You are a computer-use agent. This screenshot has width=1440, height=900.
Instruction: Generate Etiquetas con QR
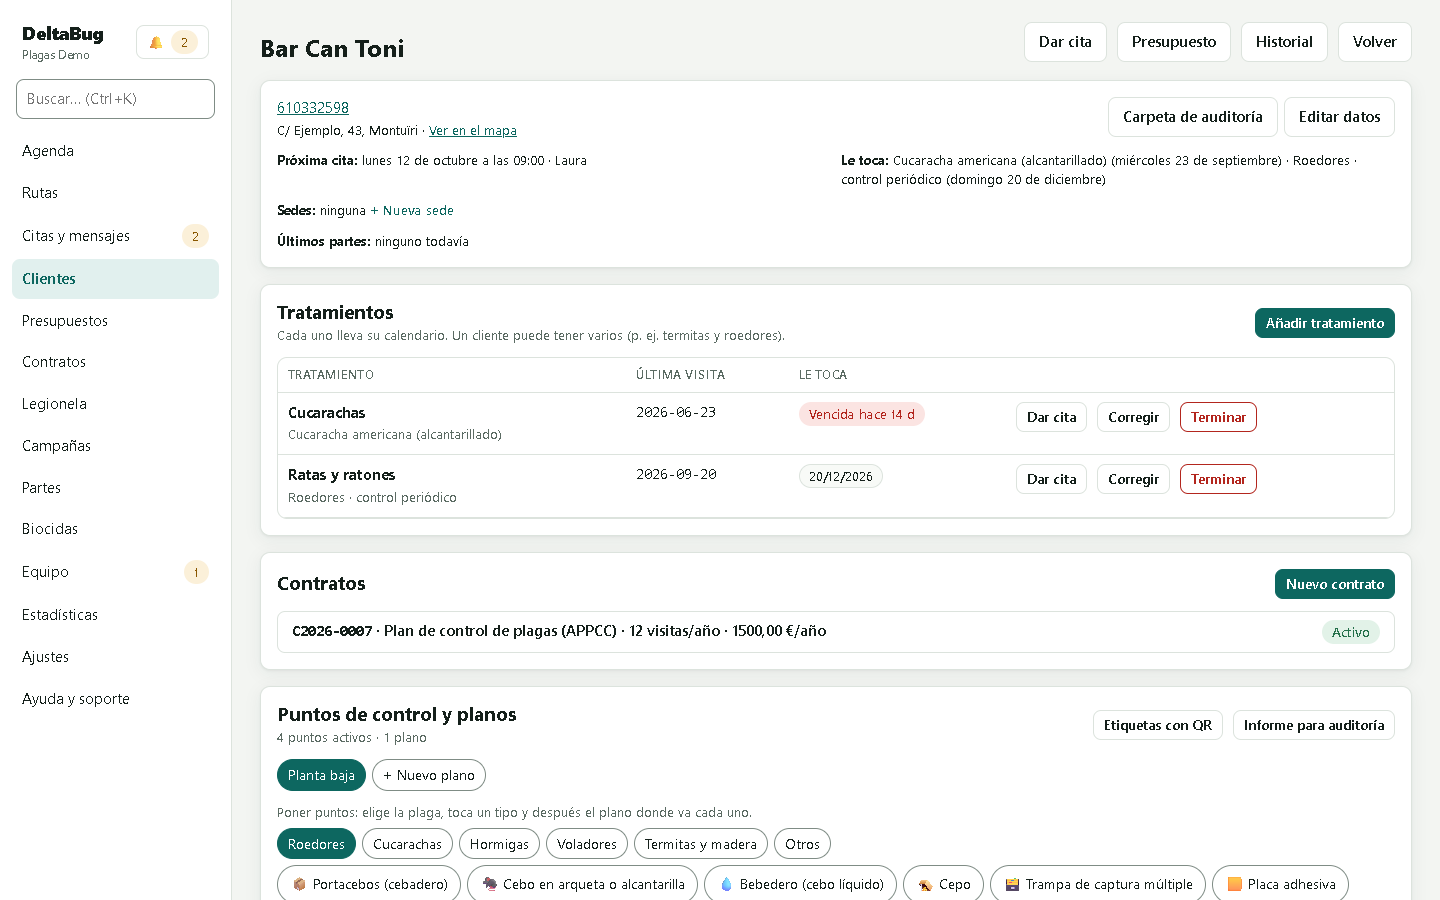point(1158,725)
